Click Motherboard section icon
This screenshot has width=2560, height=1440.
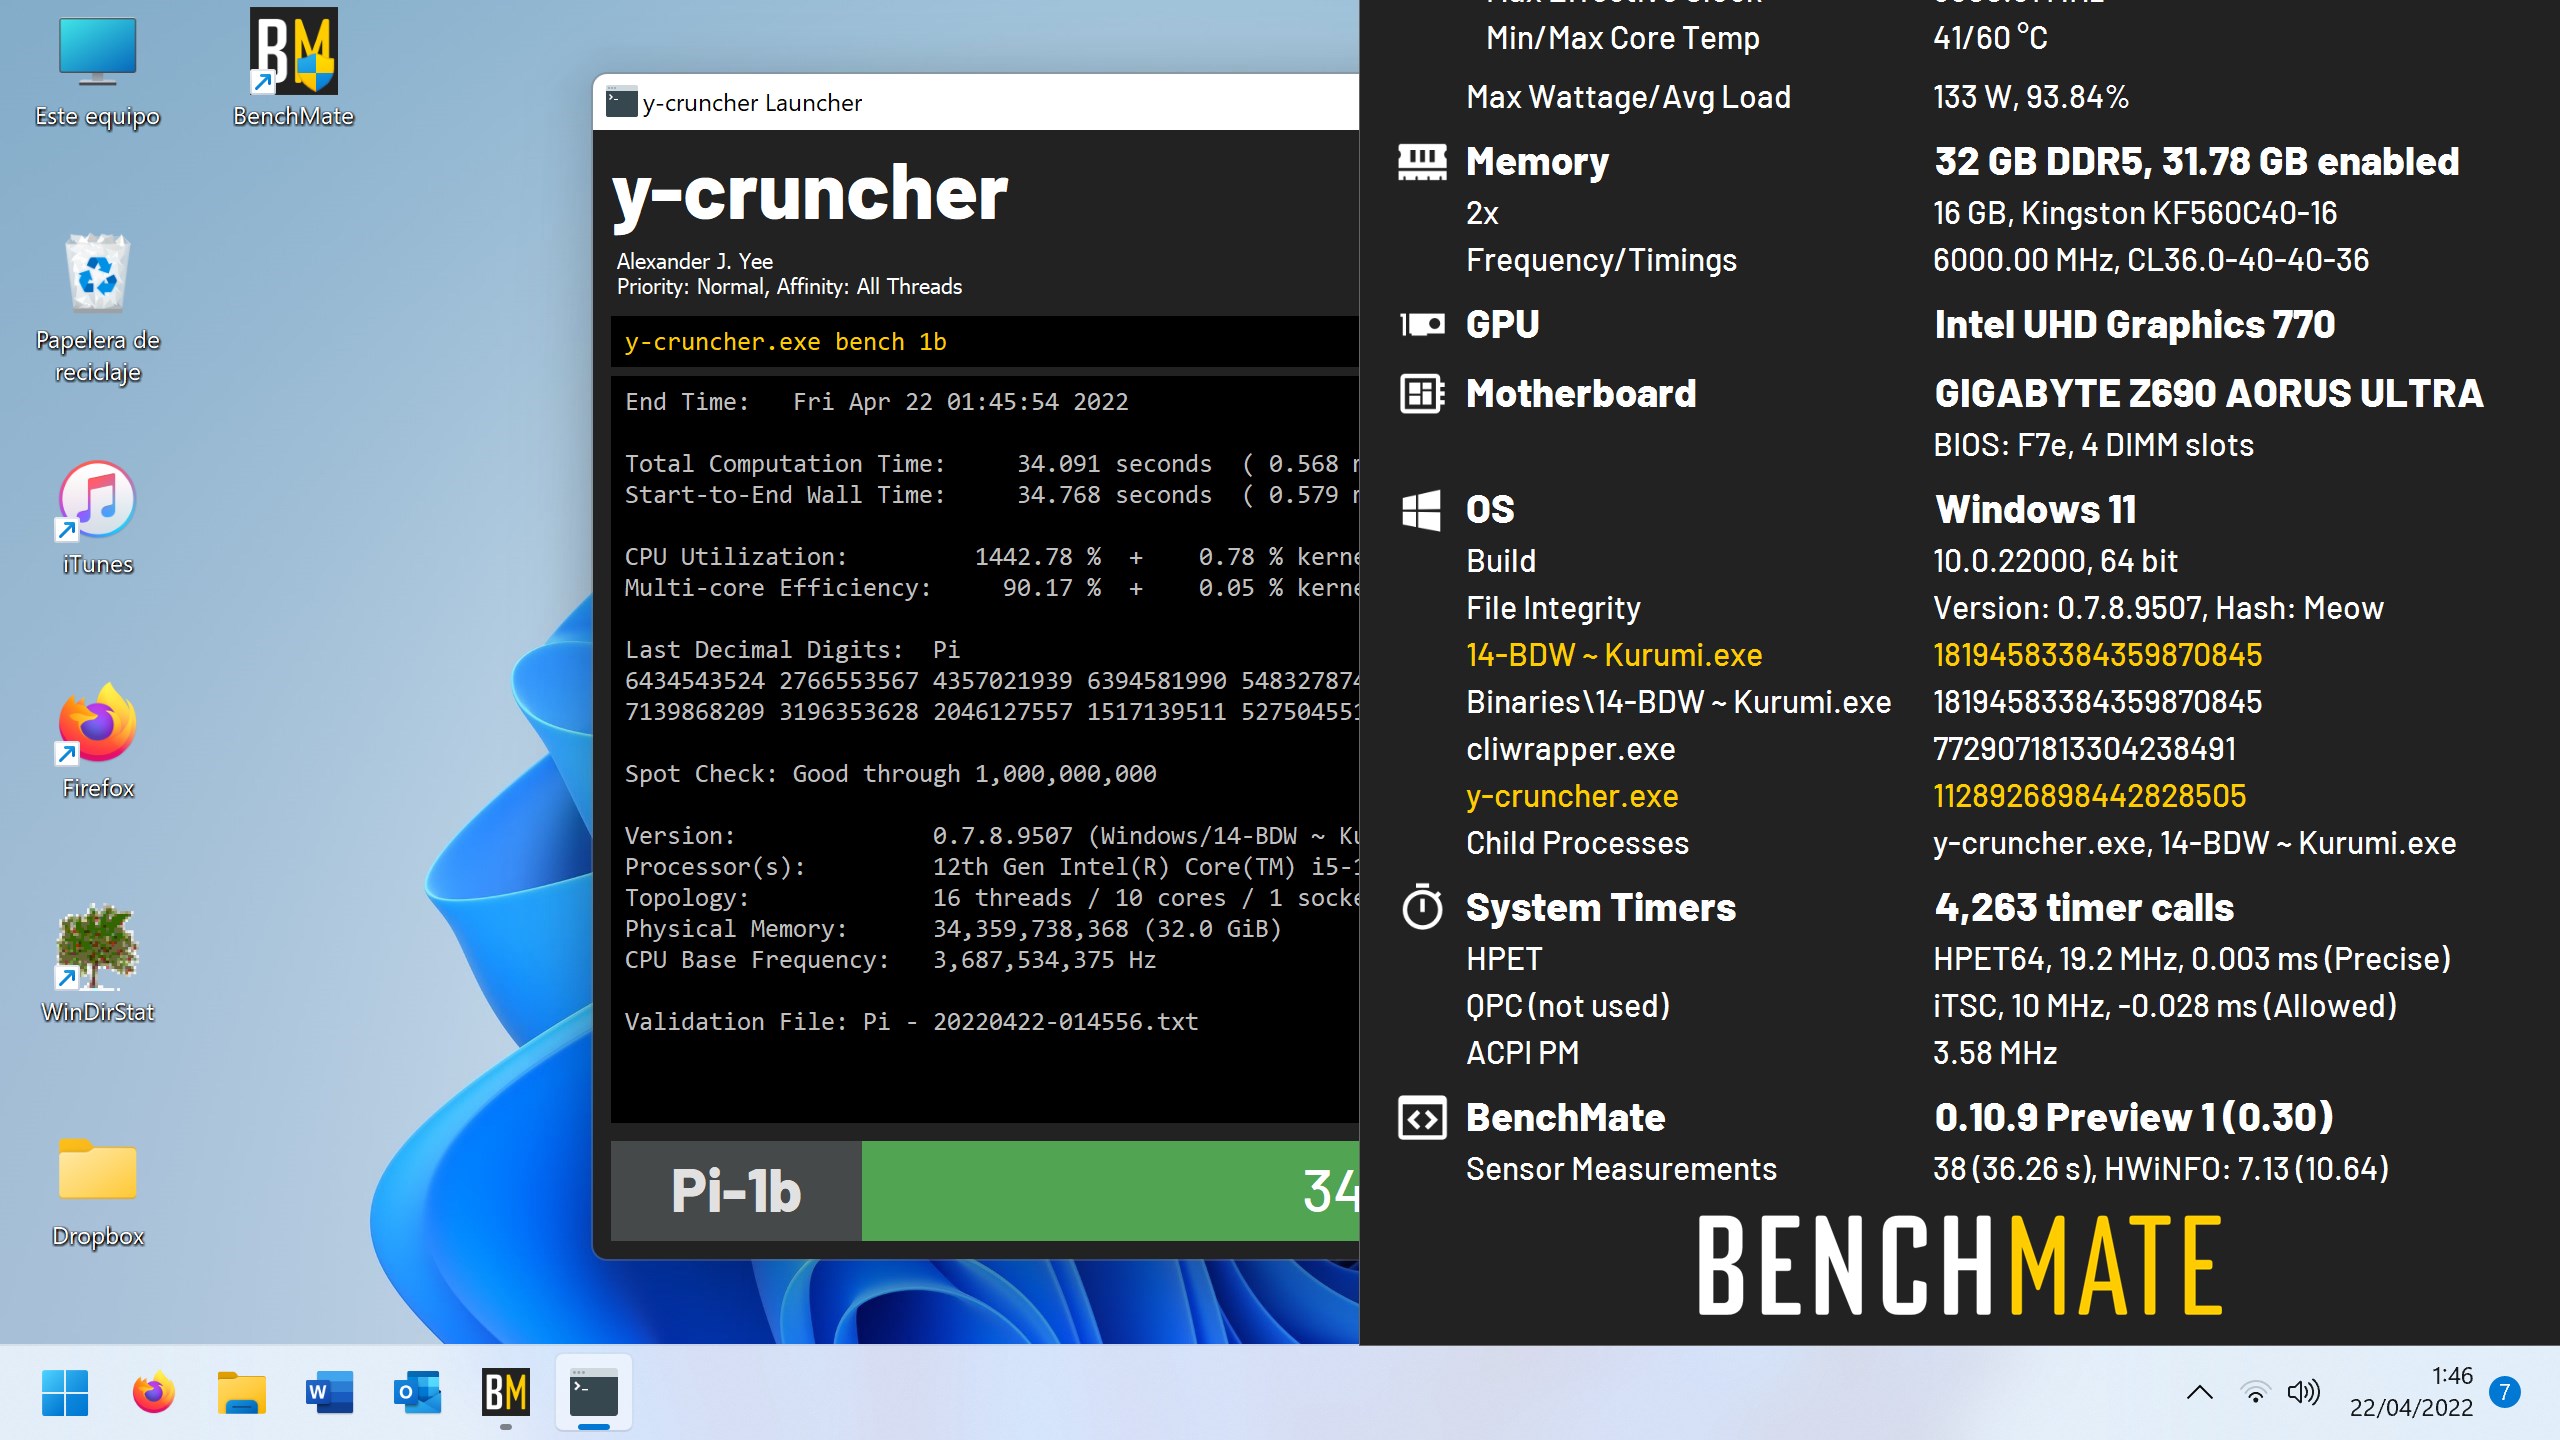[1421, 393]
